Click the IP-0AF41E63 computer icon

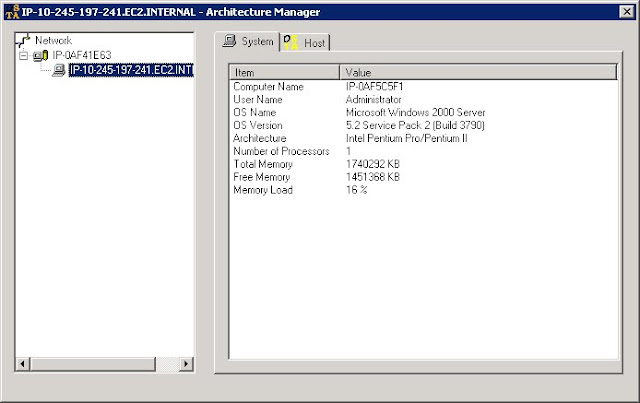click(x=40, y=55)
